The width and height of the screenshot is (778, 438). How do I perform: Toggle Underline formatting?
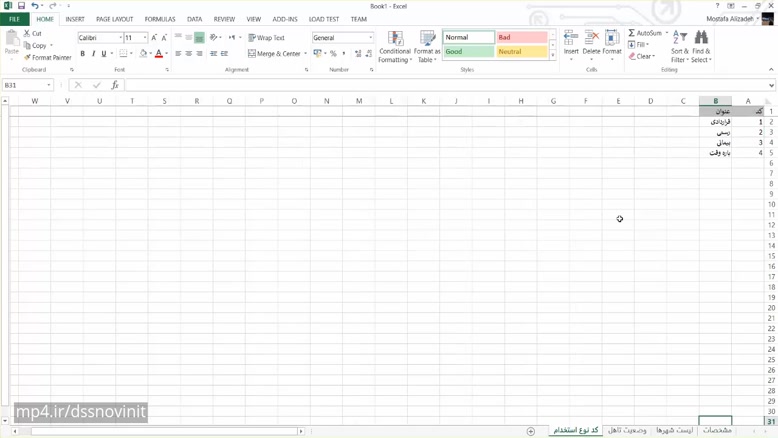tap(103, 54)
